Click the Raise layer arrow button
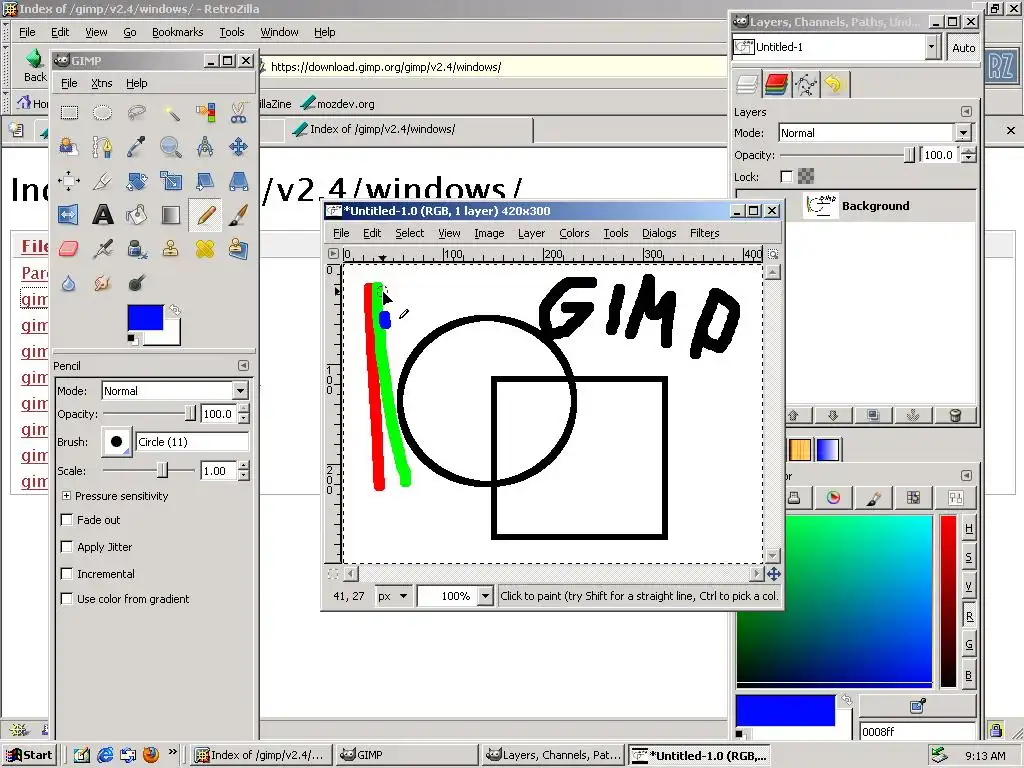The height and width of the screenshot is (768, 1024). click(x=793, y=415)
